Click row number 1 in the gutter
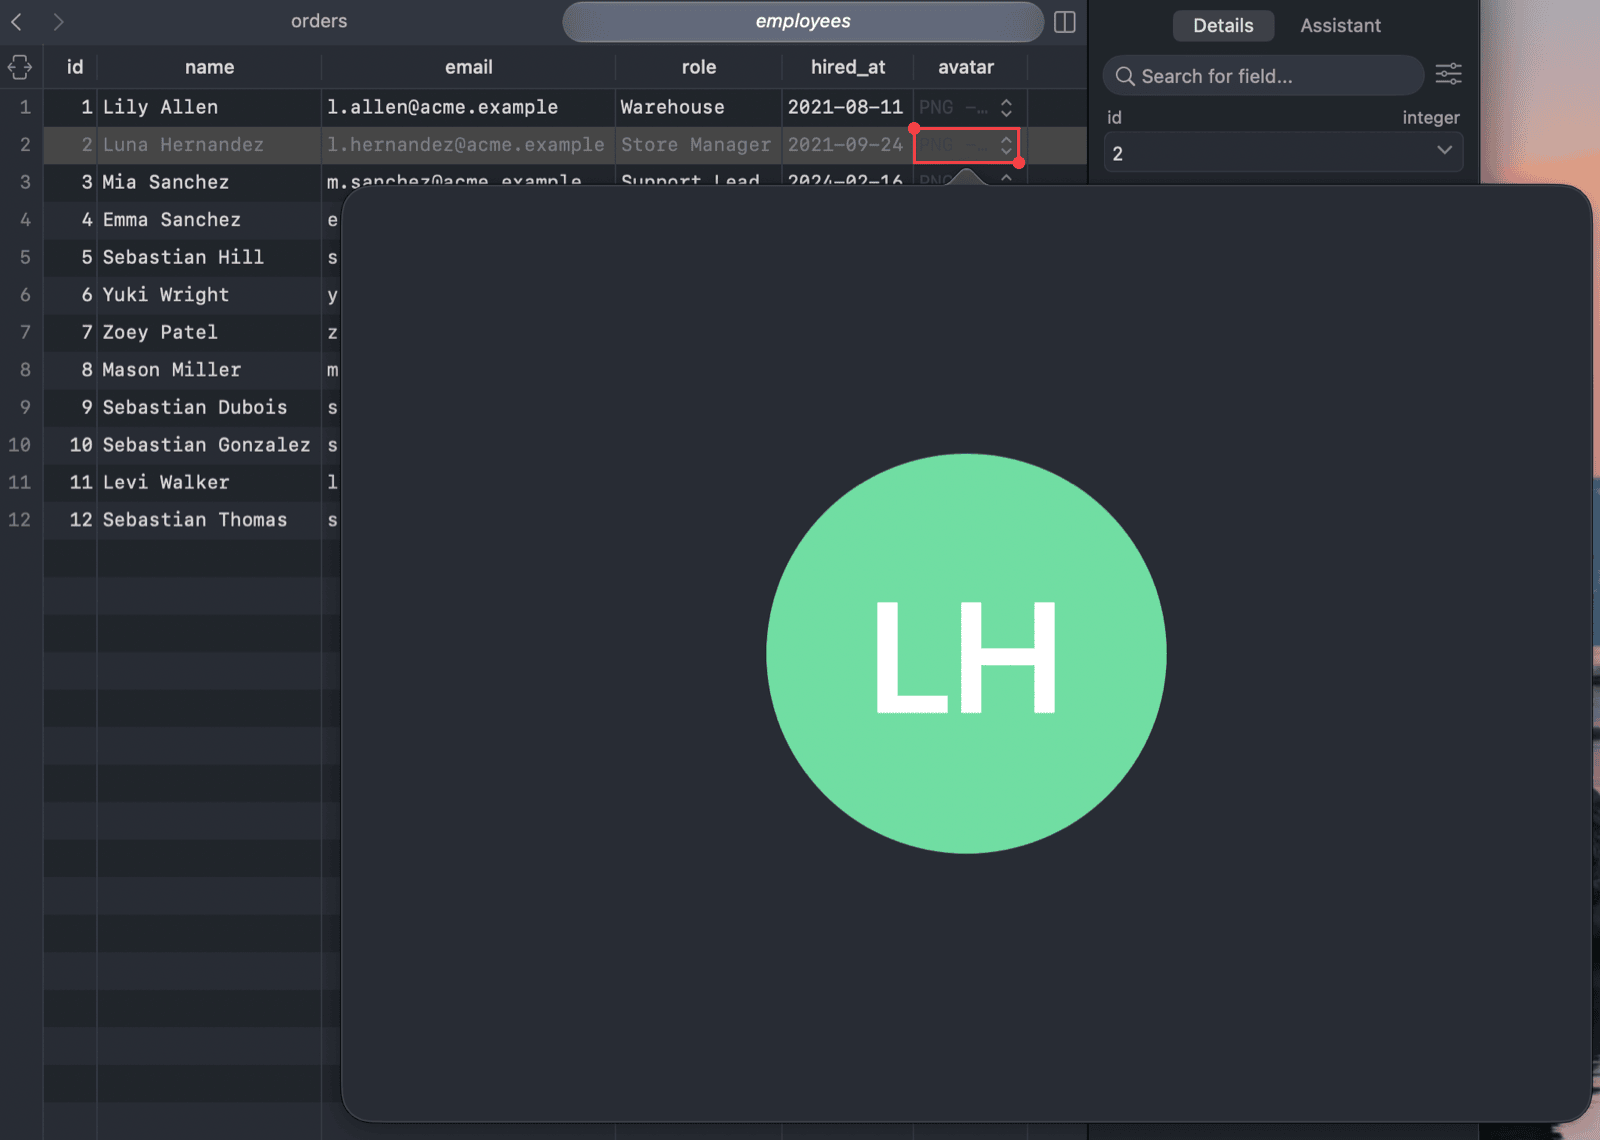Screen dimensions: 1600x1140 (x=24, y=107)
